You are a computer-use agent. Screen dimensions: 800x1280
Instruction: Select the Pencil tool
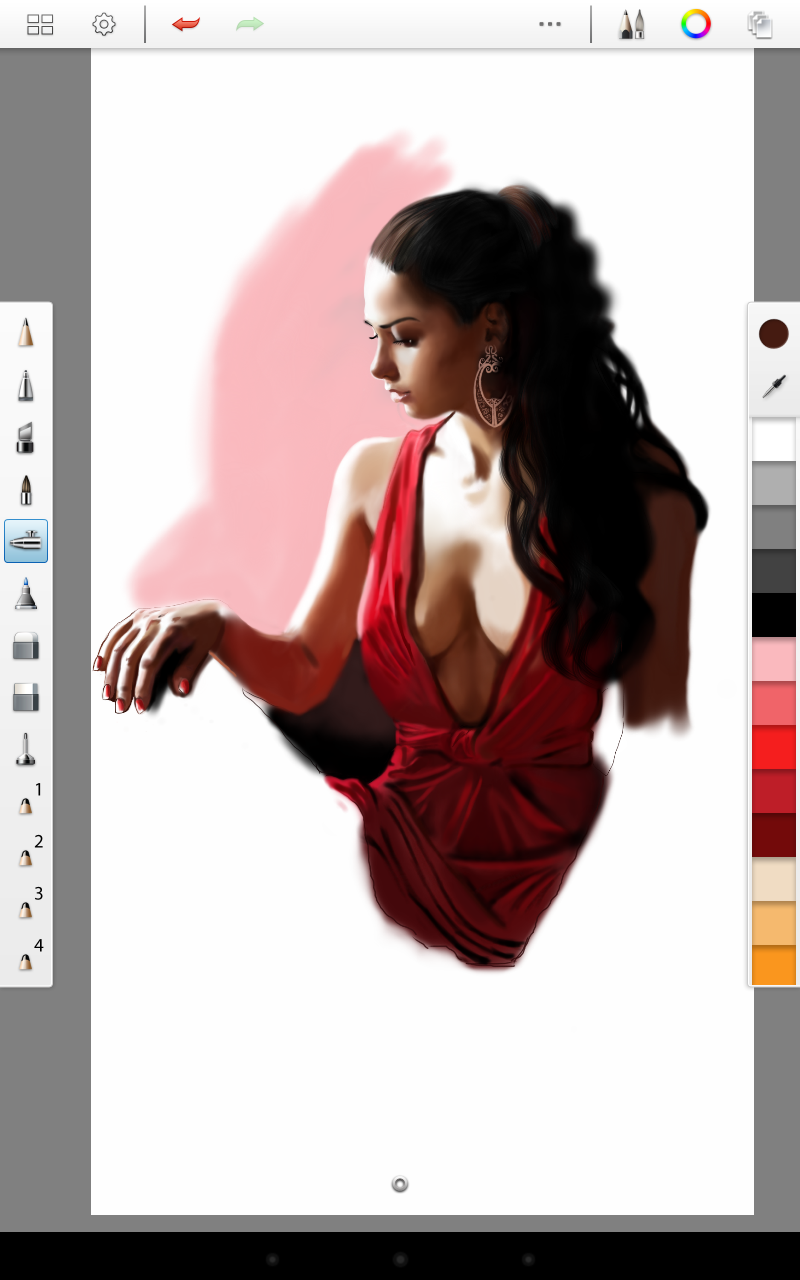26,333
